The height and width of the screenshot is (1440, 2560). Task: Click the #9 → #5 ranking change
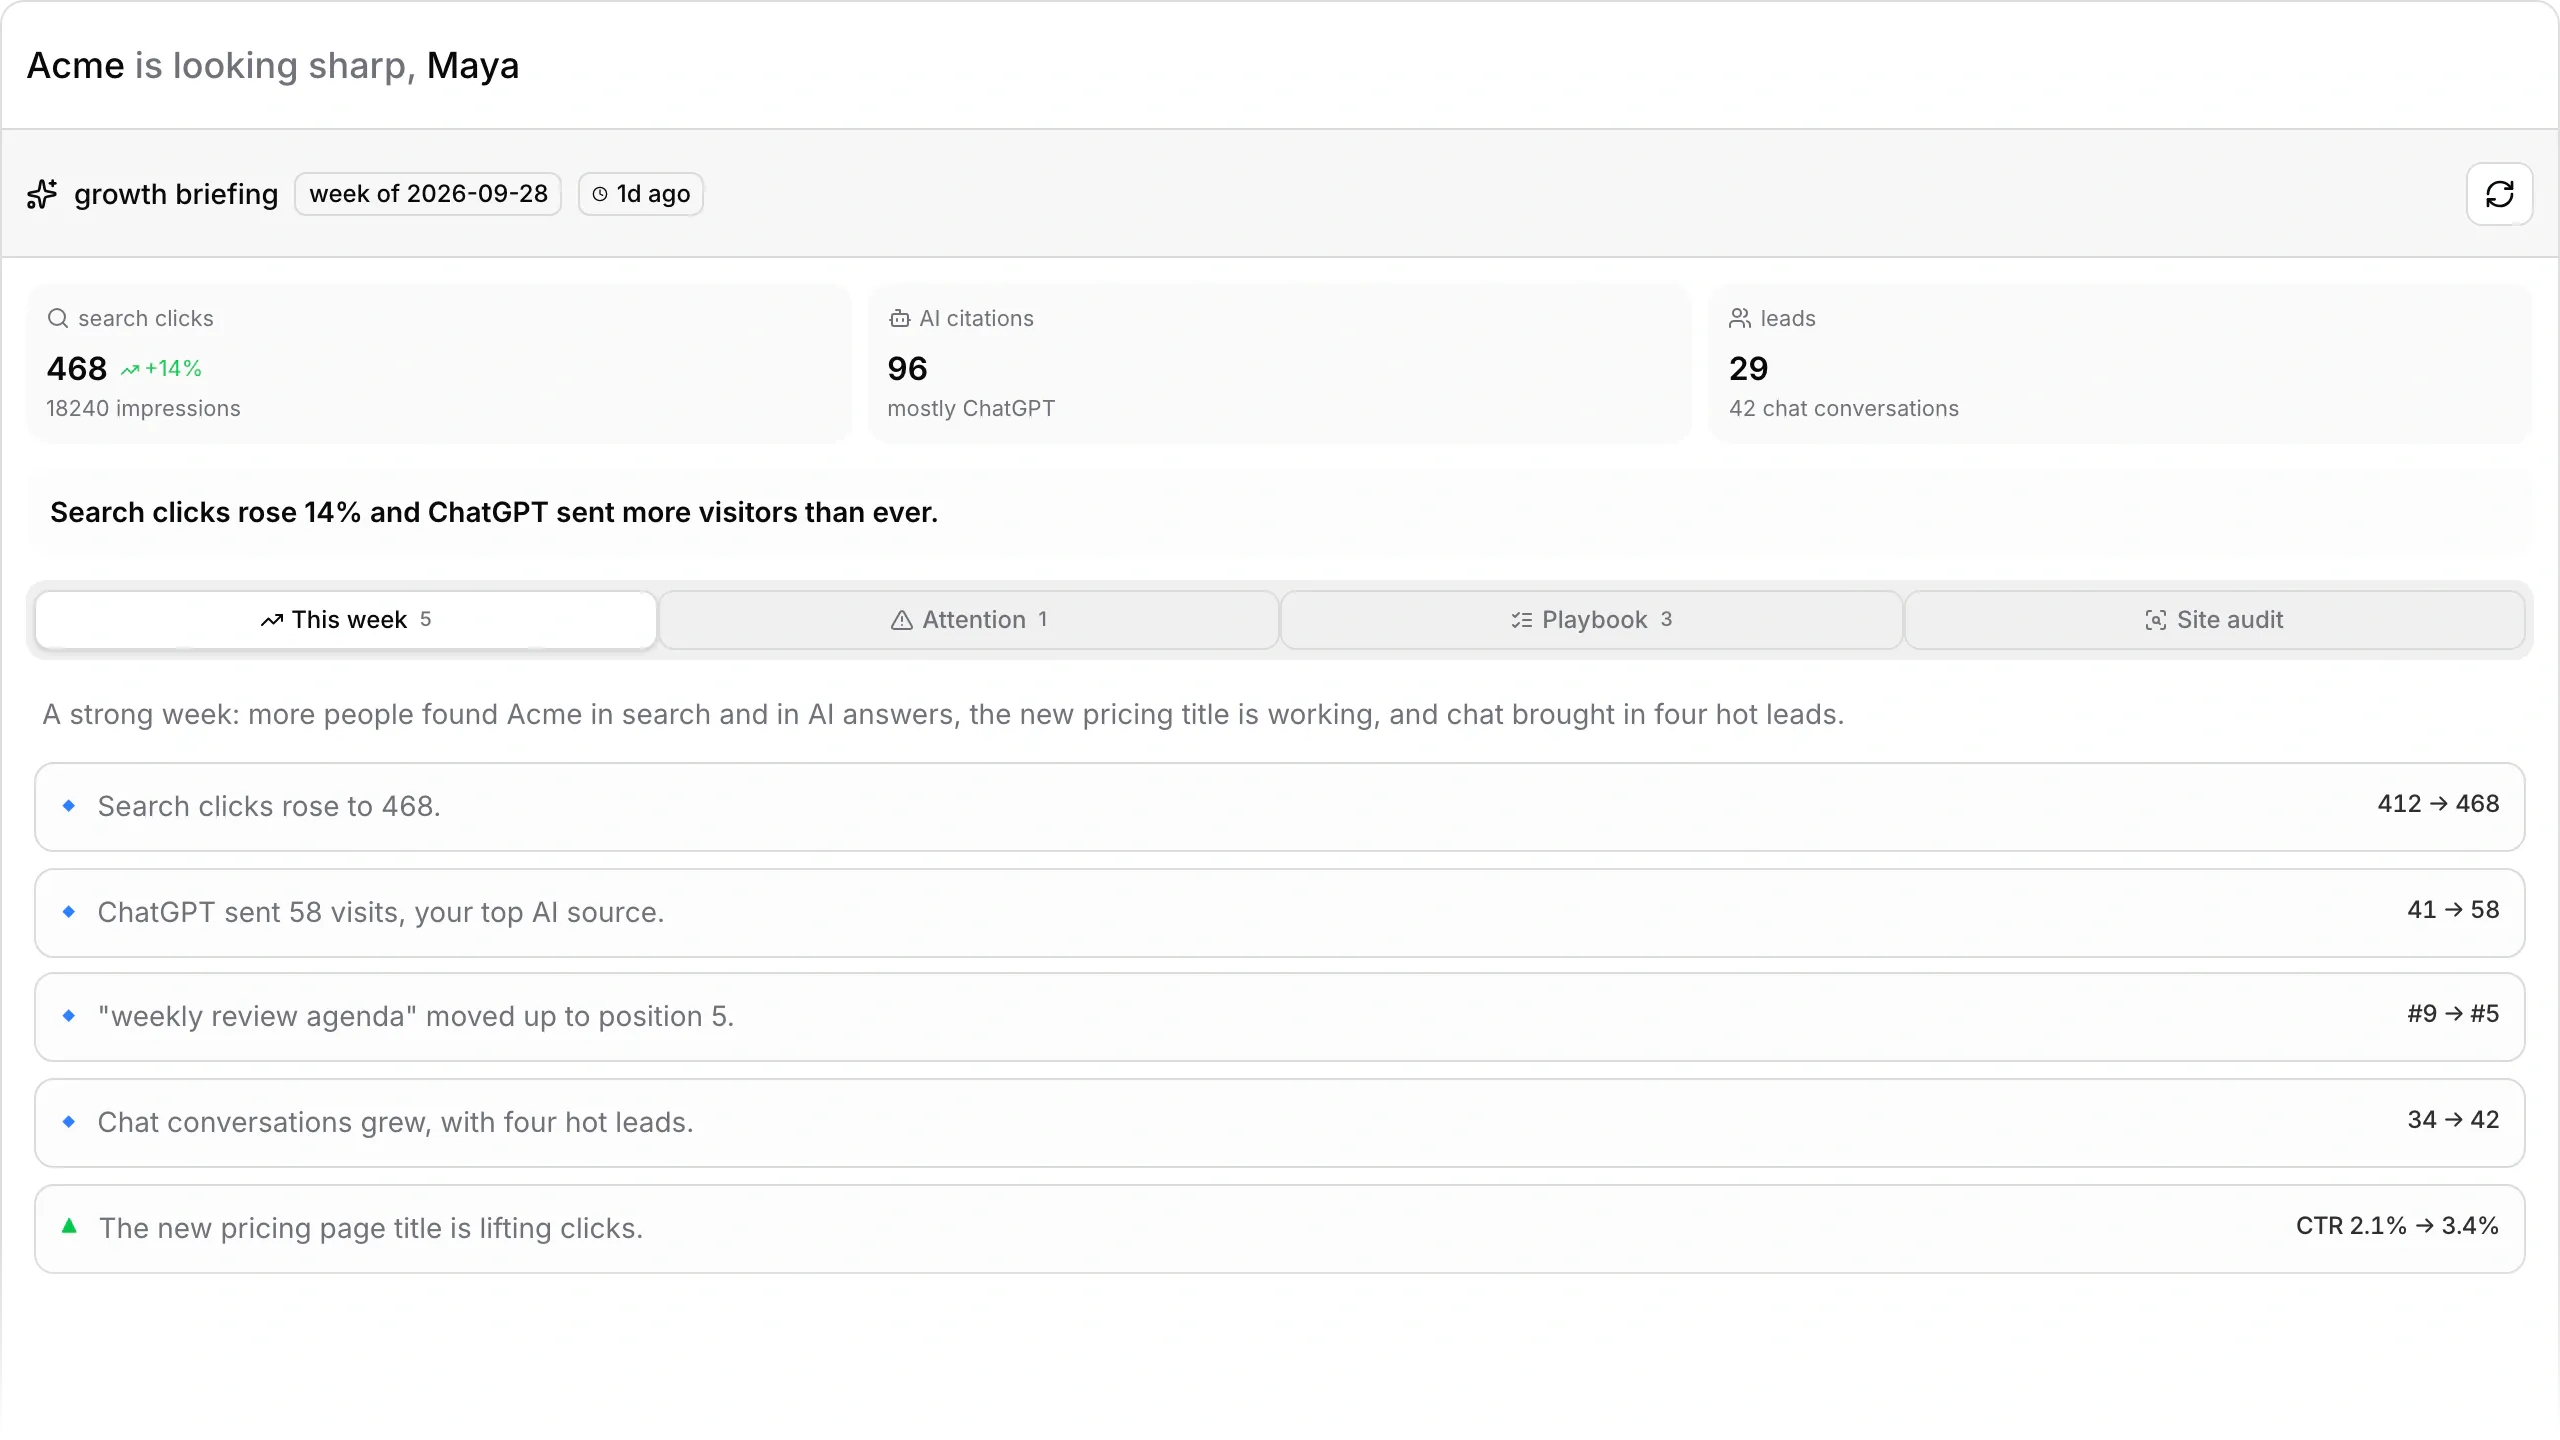(x=2453, y=1014)
